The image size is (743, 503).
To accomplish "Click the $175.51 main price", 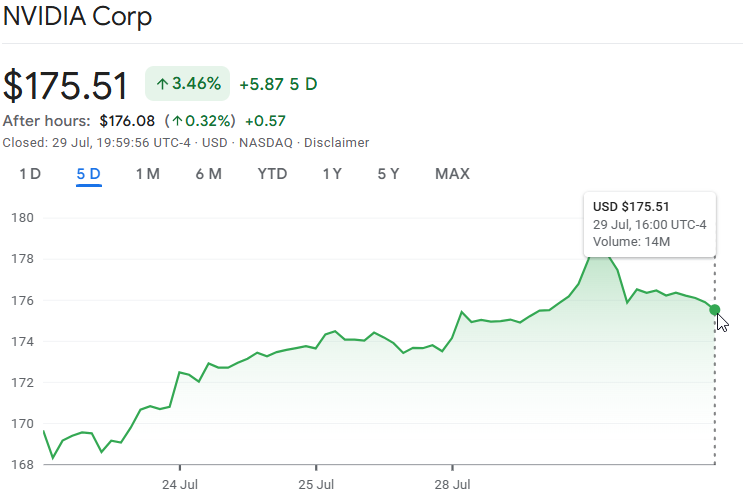I will [x=65, y=86].
